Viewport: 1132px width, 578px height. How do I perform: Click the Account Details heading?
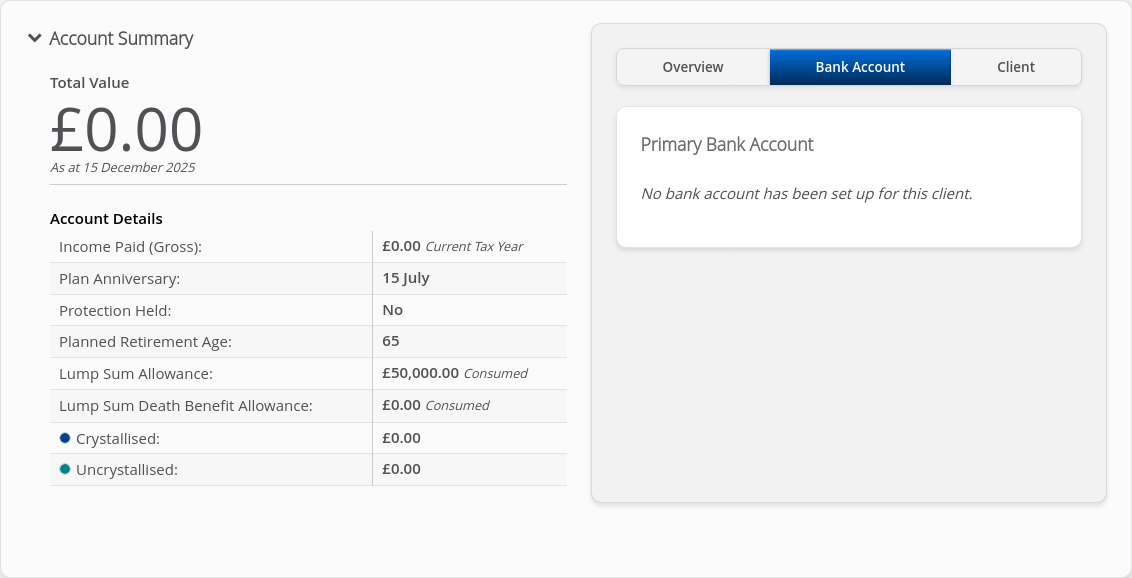coord(106,219)
